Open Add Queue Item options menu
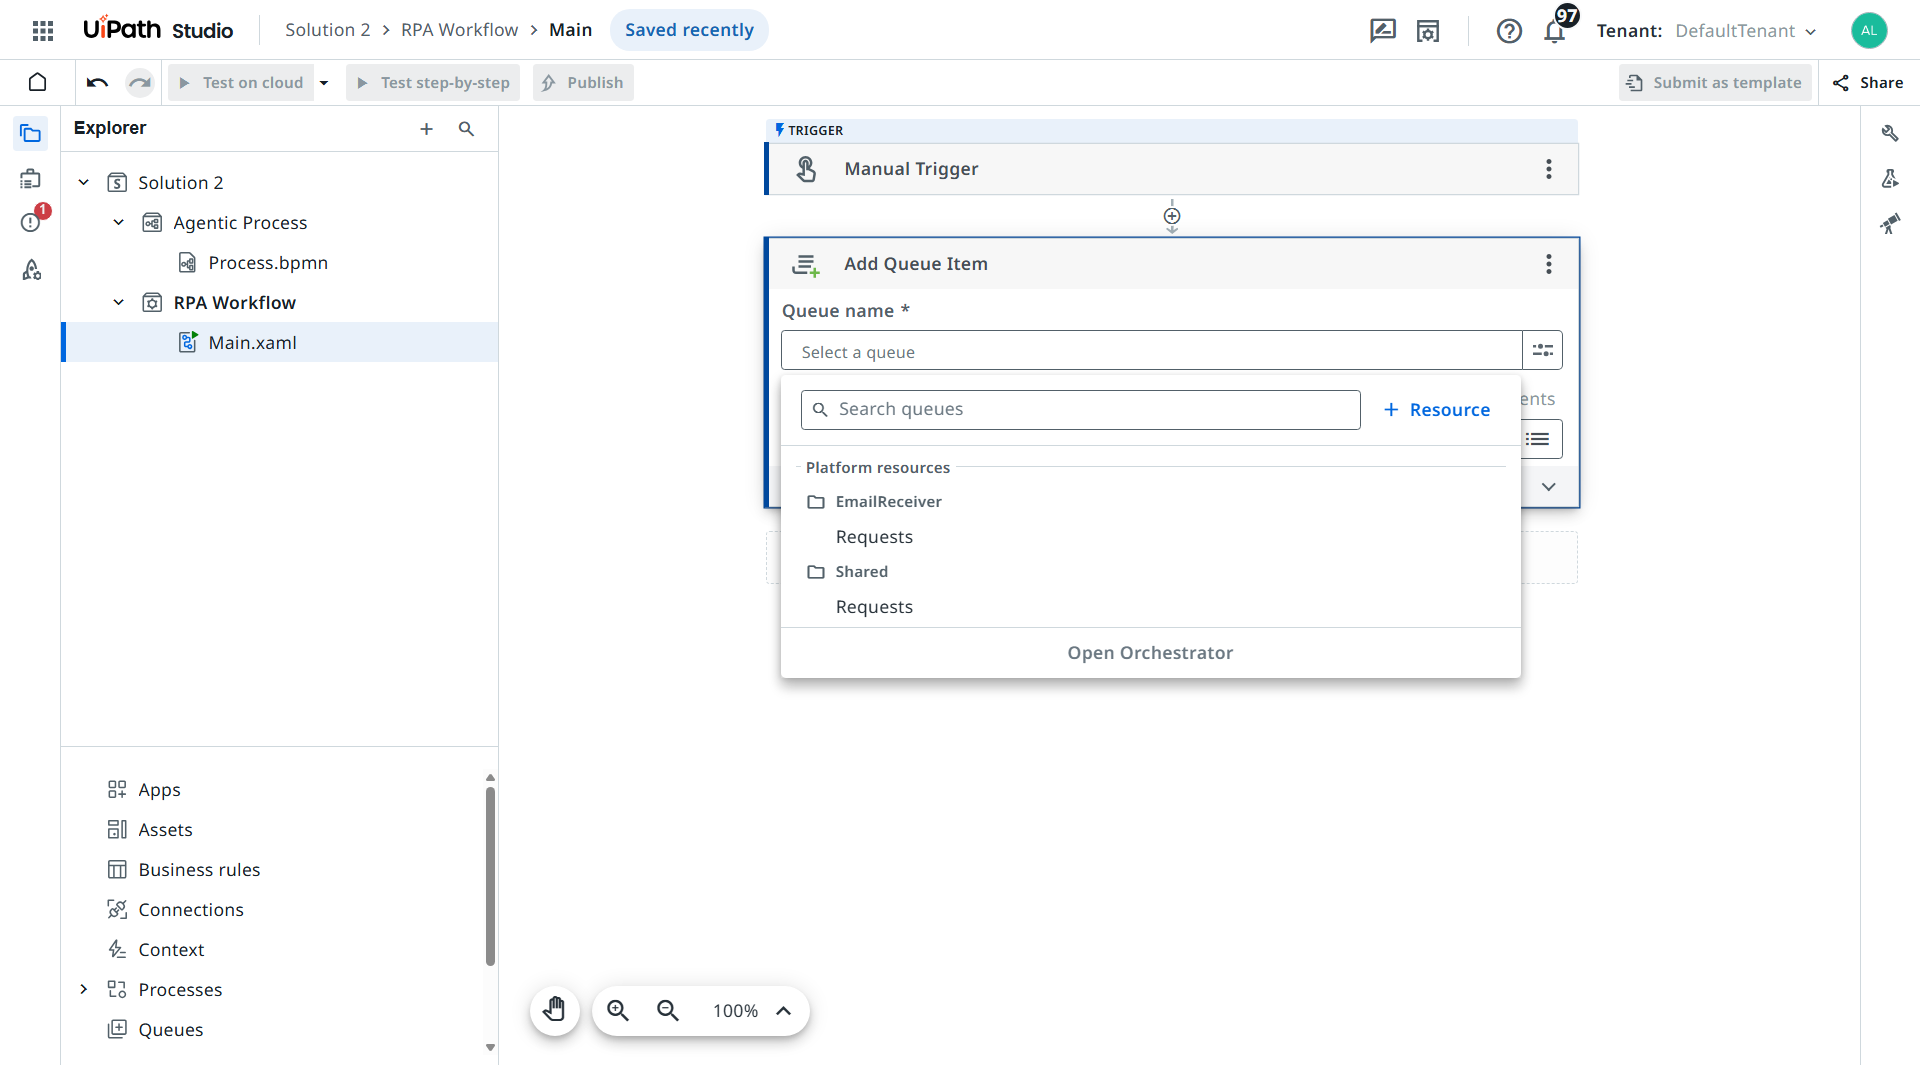Image resolution: width=1920 pixels, height=1065 pixels. [x=1549, y=264]
